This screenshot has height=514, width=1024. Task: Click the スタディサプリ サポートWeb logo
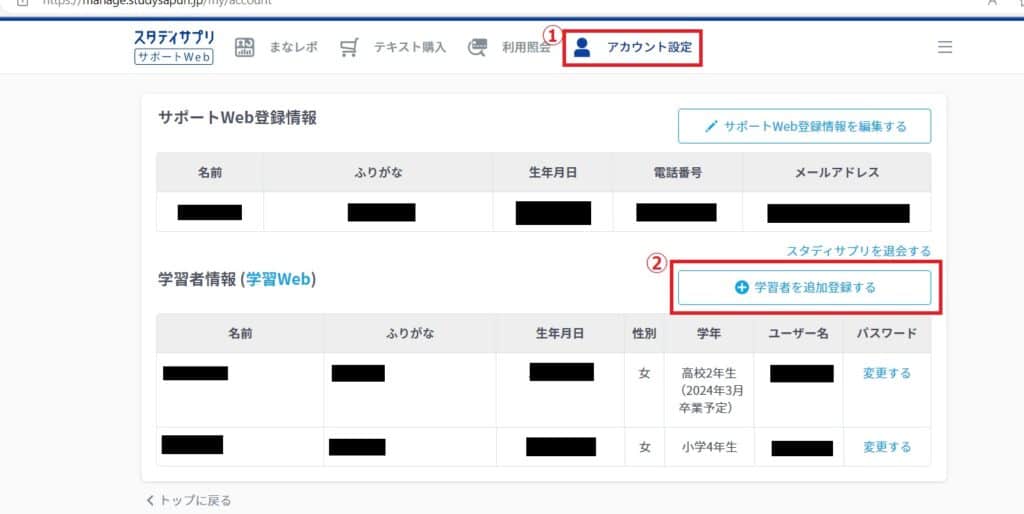point(173,47)
